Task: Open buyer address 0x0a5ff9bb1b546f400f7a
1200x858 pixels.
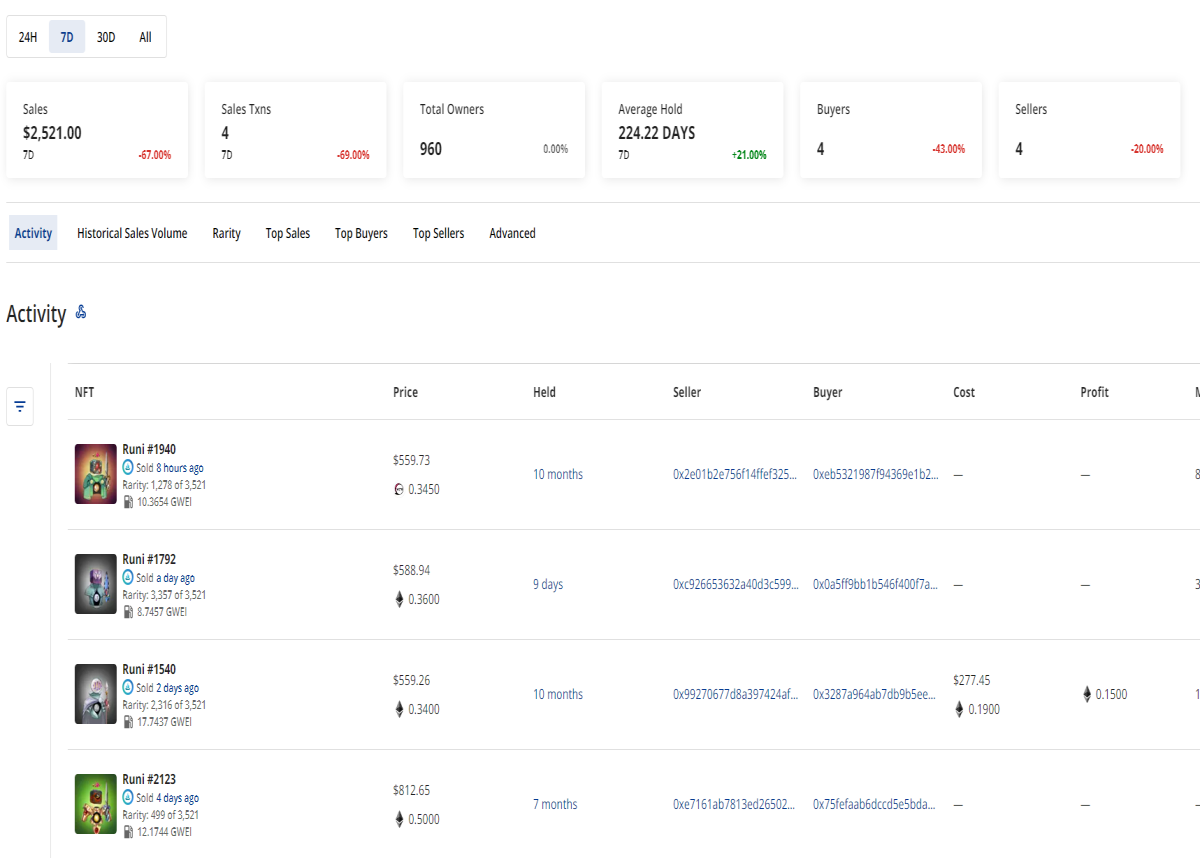Action: pyautogui.click(x=876, y=585)
